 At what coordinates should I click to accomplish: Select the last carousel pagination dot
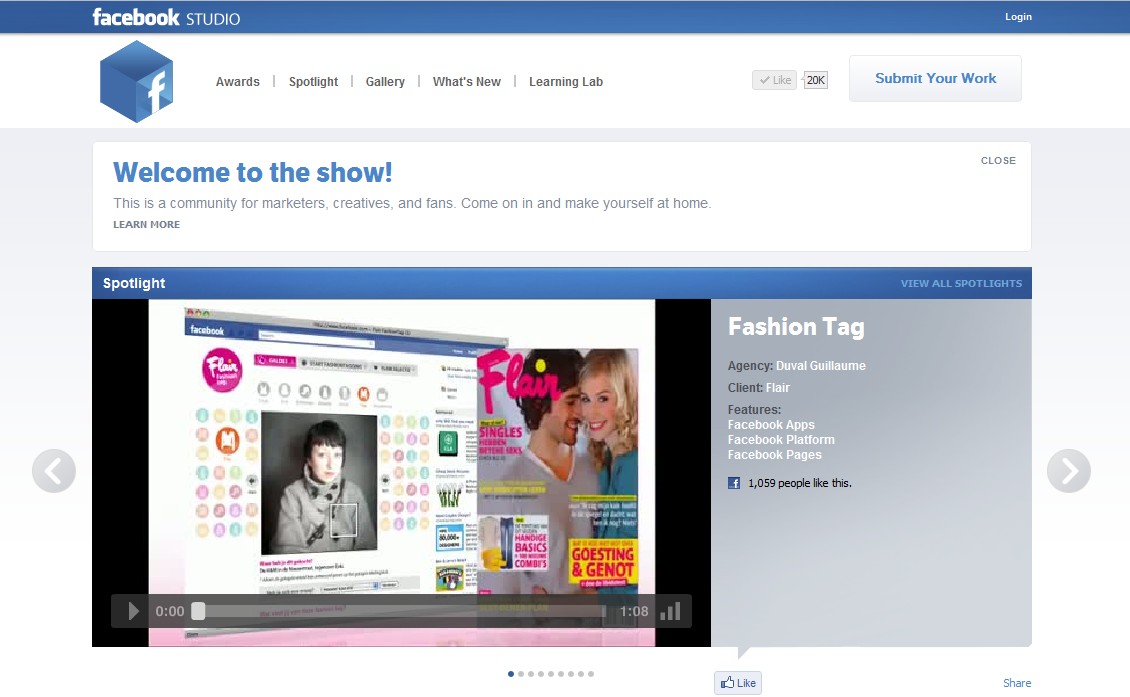[591, 674]
